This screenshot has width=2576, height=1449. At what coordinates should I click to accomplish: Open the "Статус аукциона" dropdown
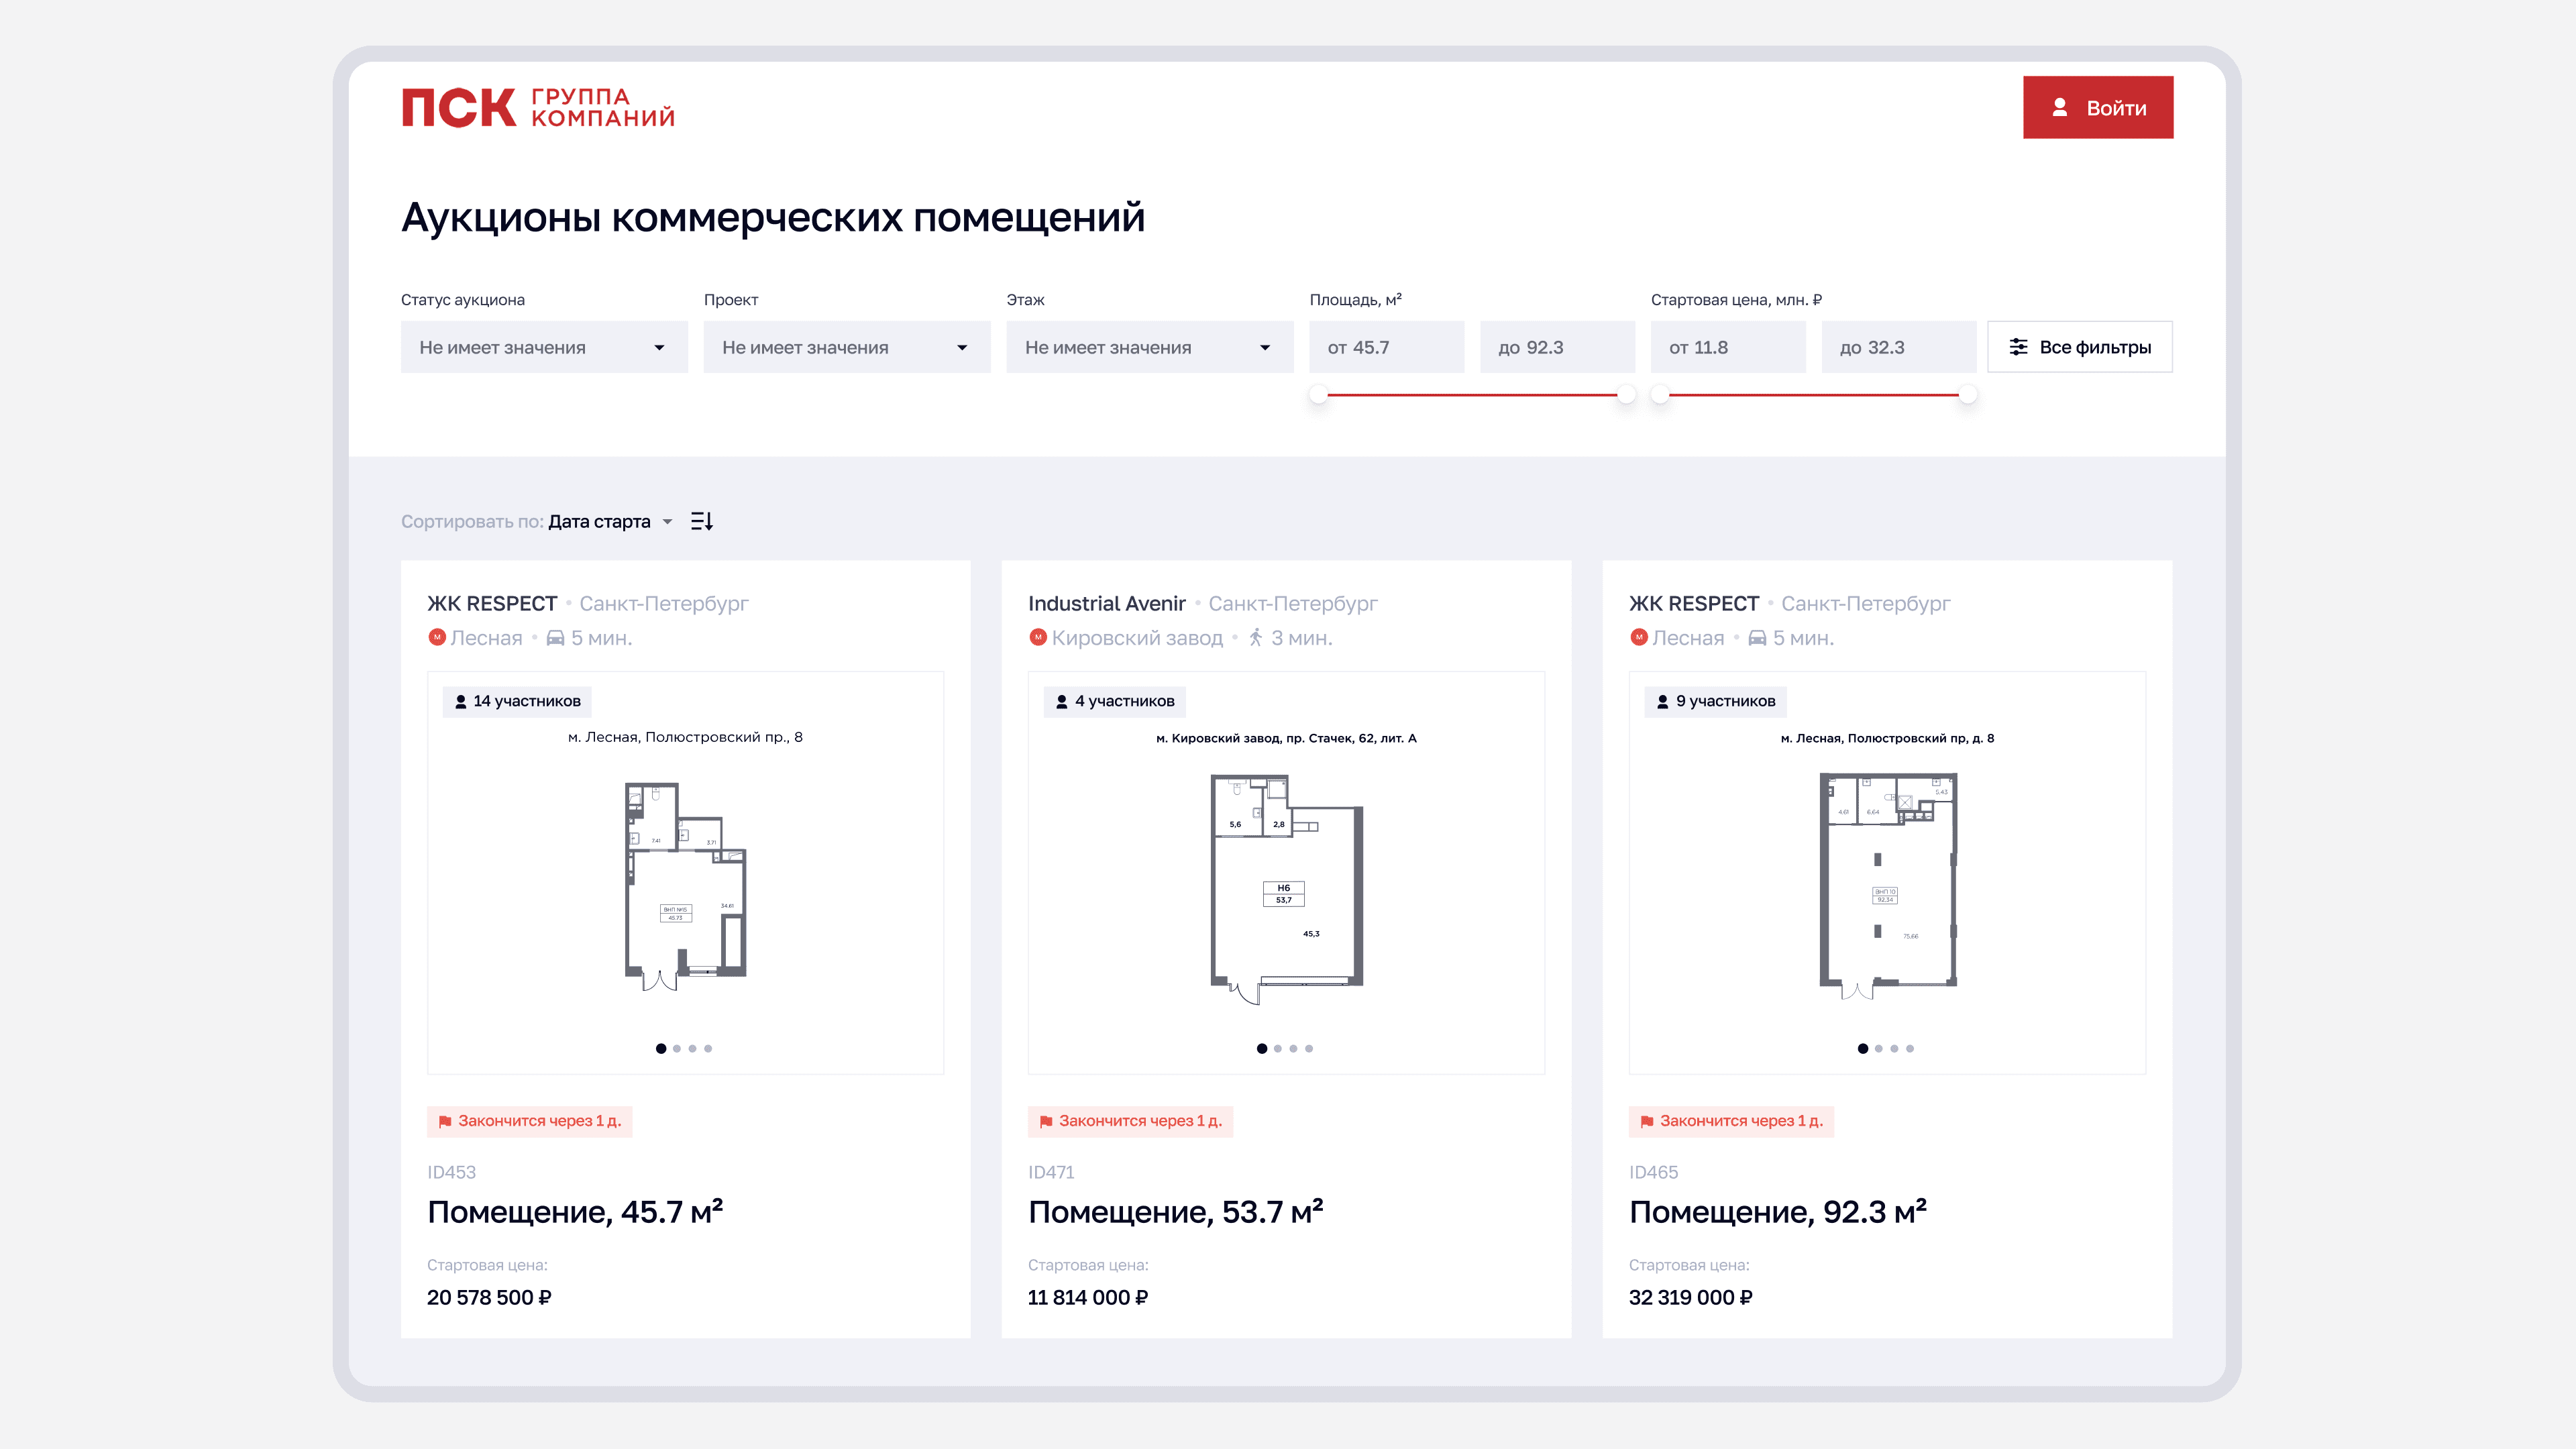pos(544,347)
